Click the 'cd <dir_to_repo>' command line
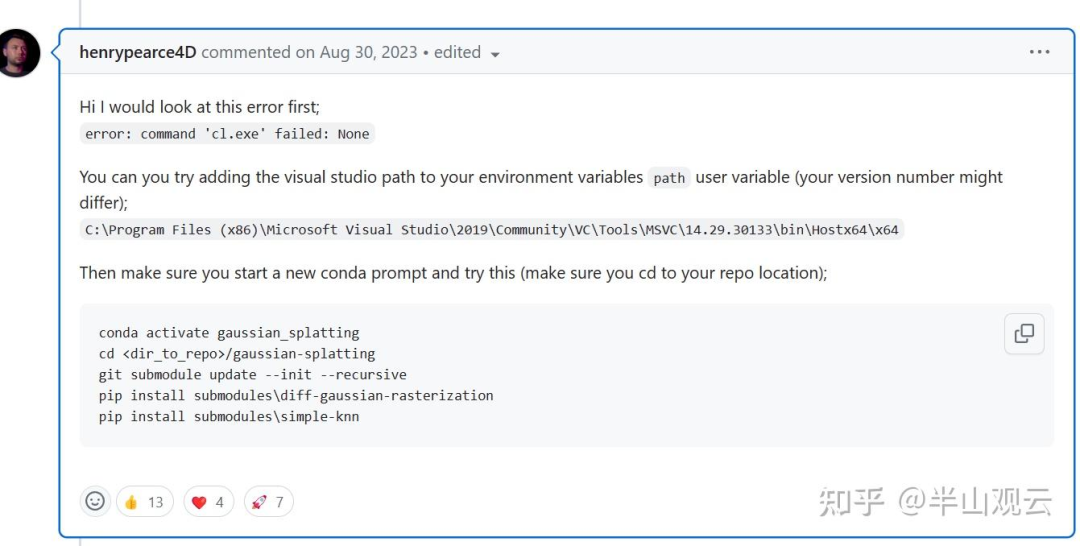 pos(237,353)
